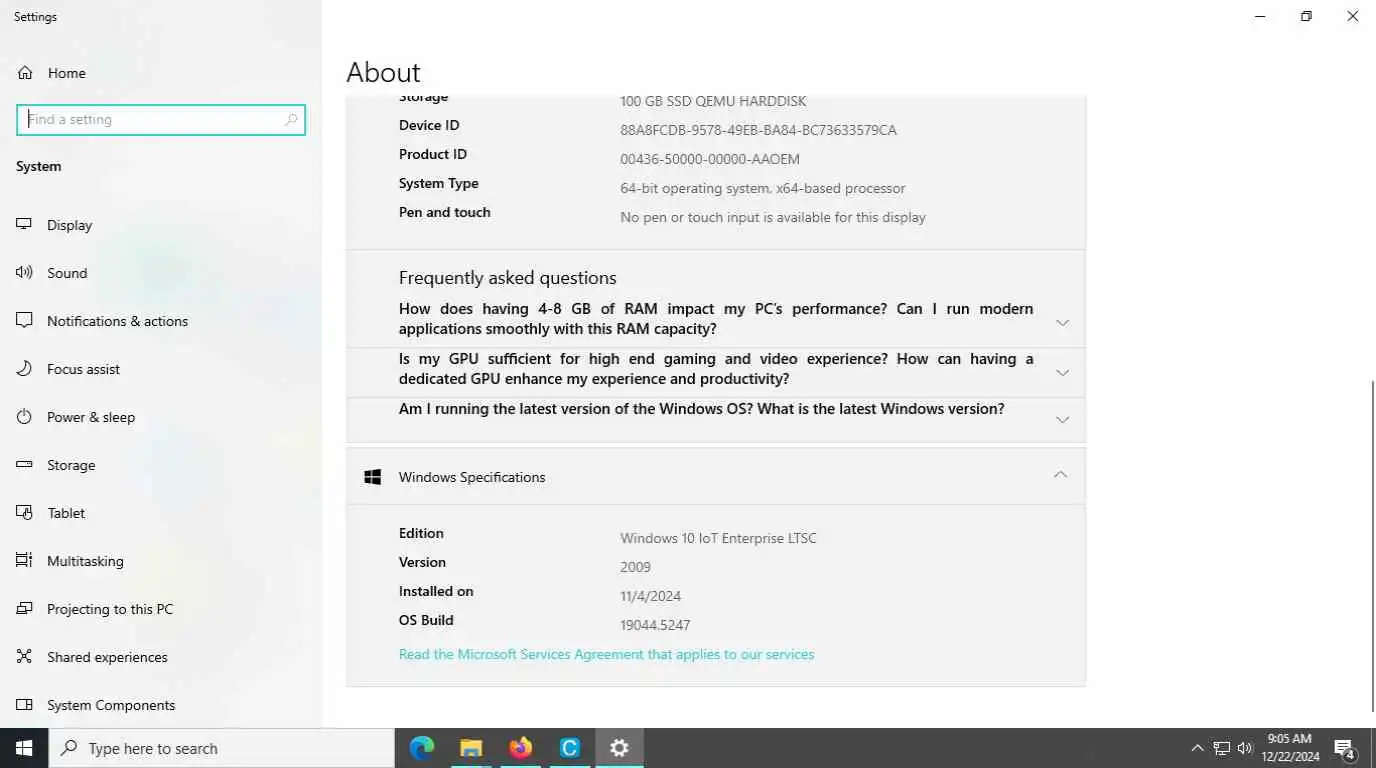1376x768 pixels.
Task: Click the Focus assist moon icon
Action: (x=25, y=369)
